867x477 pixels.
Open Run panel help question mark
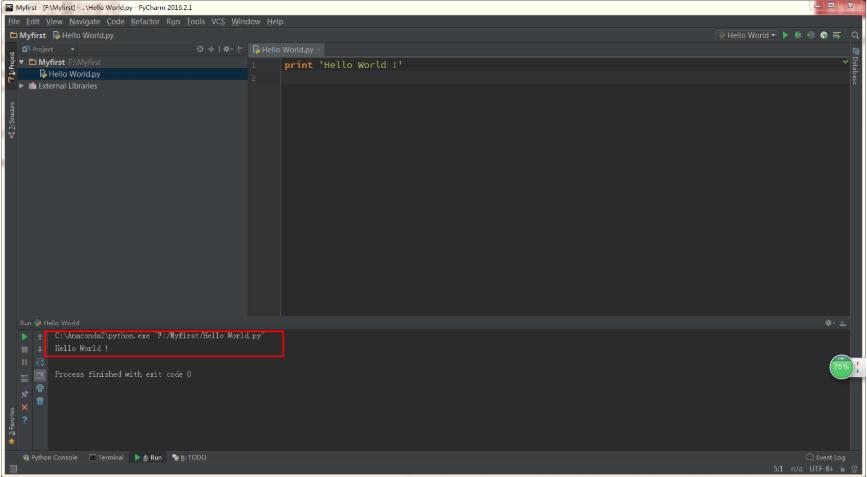click(x=24, y=420)
